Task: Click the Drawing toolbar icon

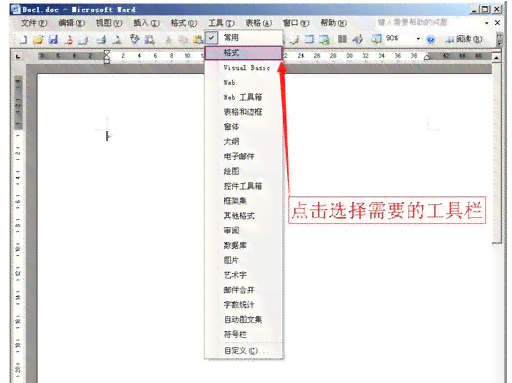Action: pos(357,40)
